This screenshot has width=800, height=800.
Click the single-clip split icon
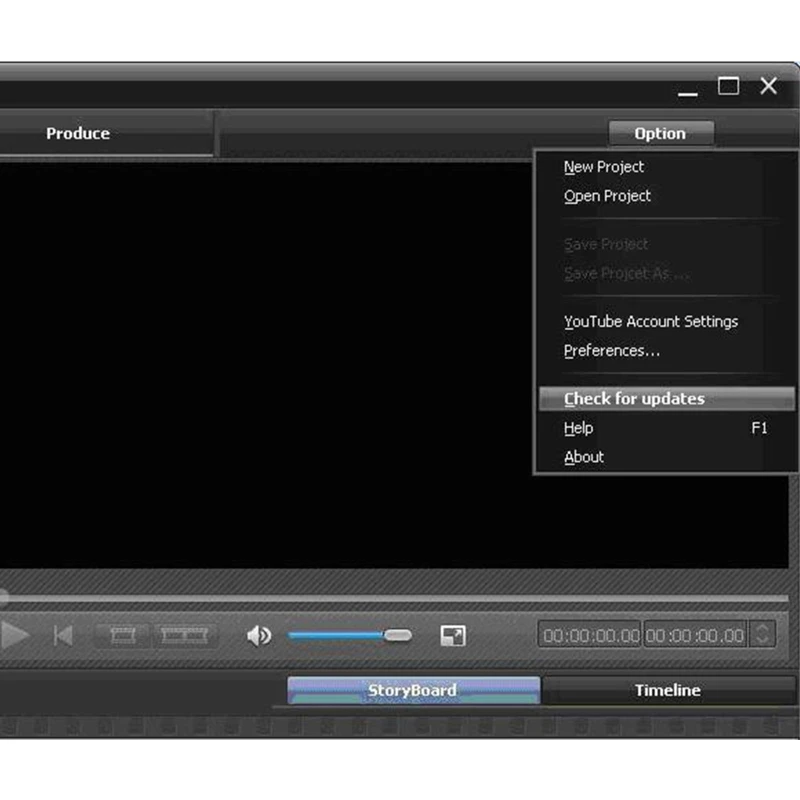pyautogui.click(x=123, y=636)
